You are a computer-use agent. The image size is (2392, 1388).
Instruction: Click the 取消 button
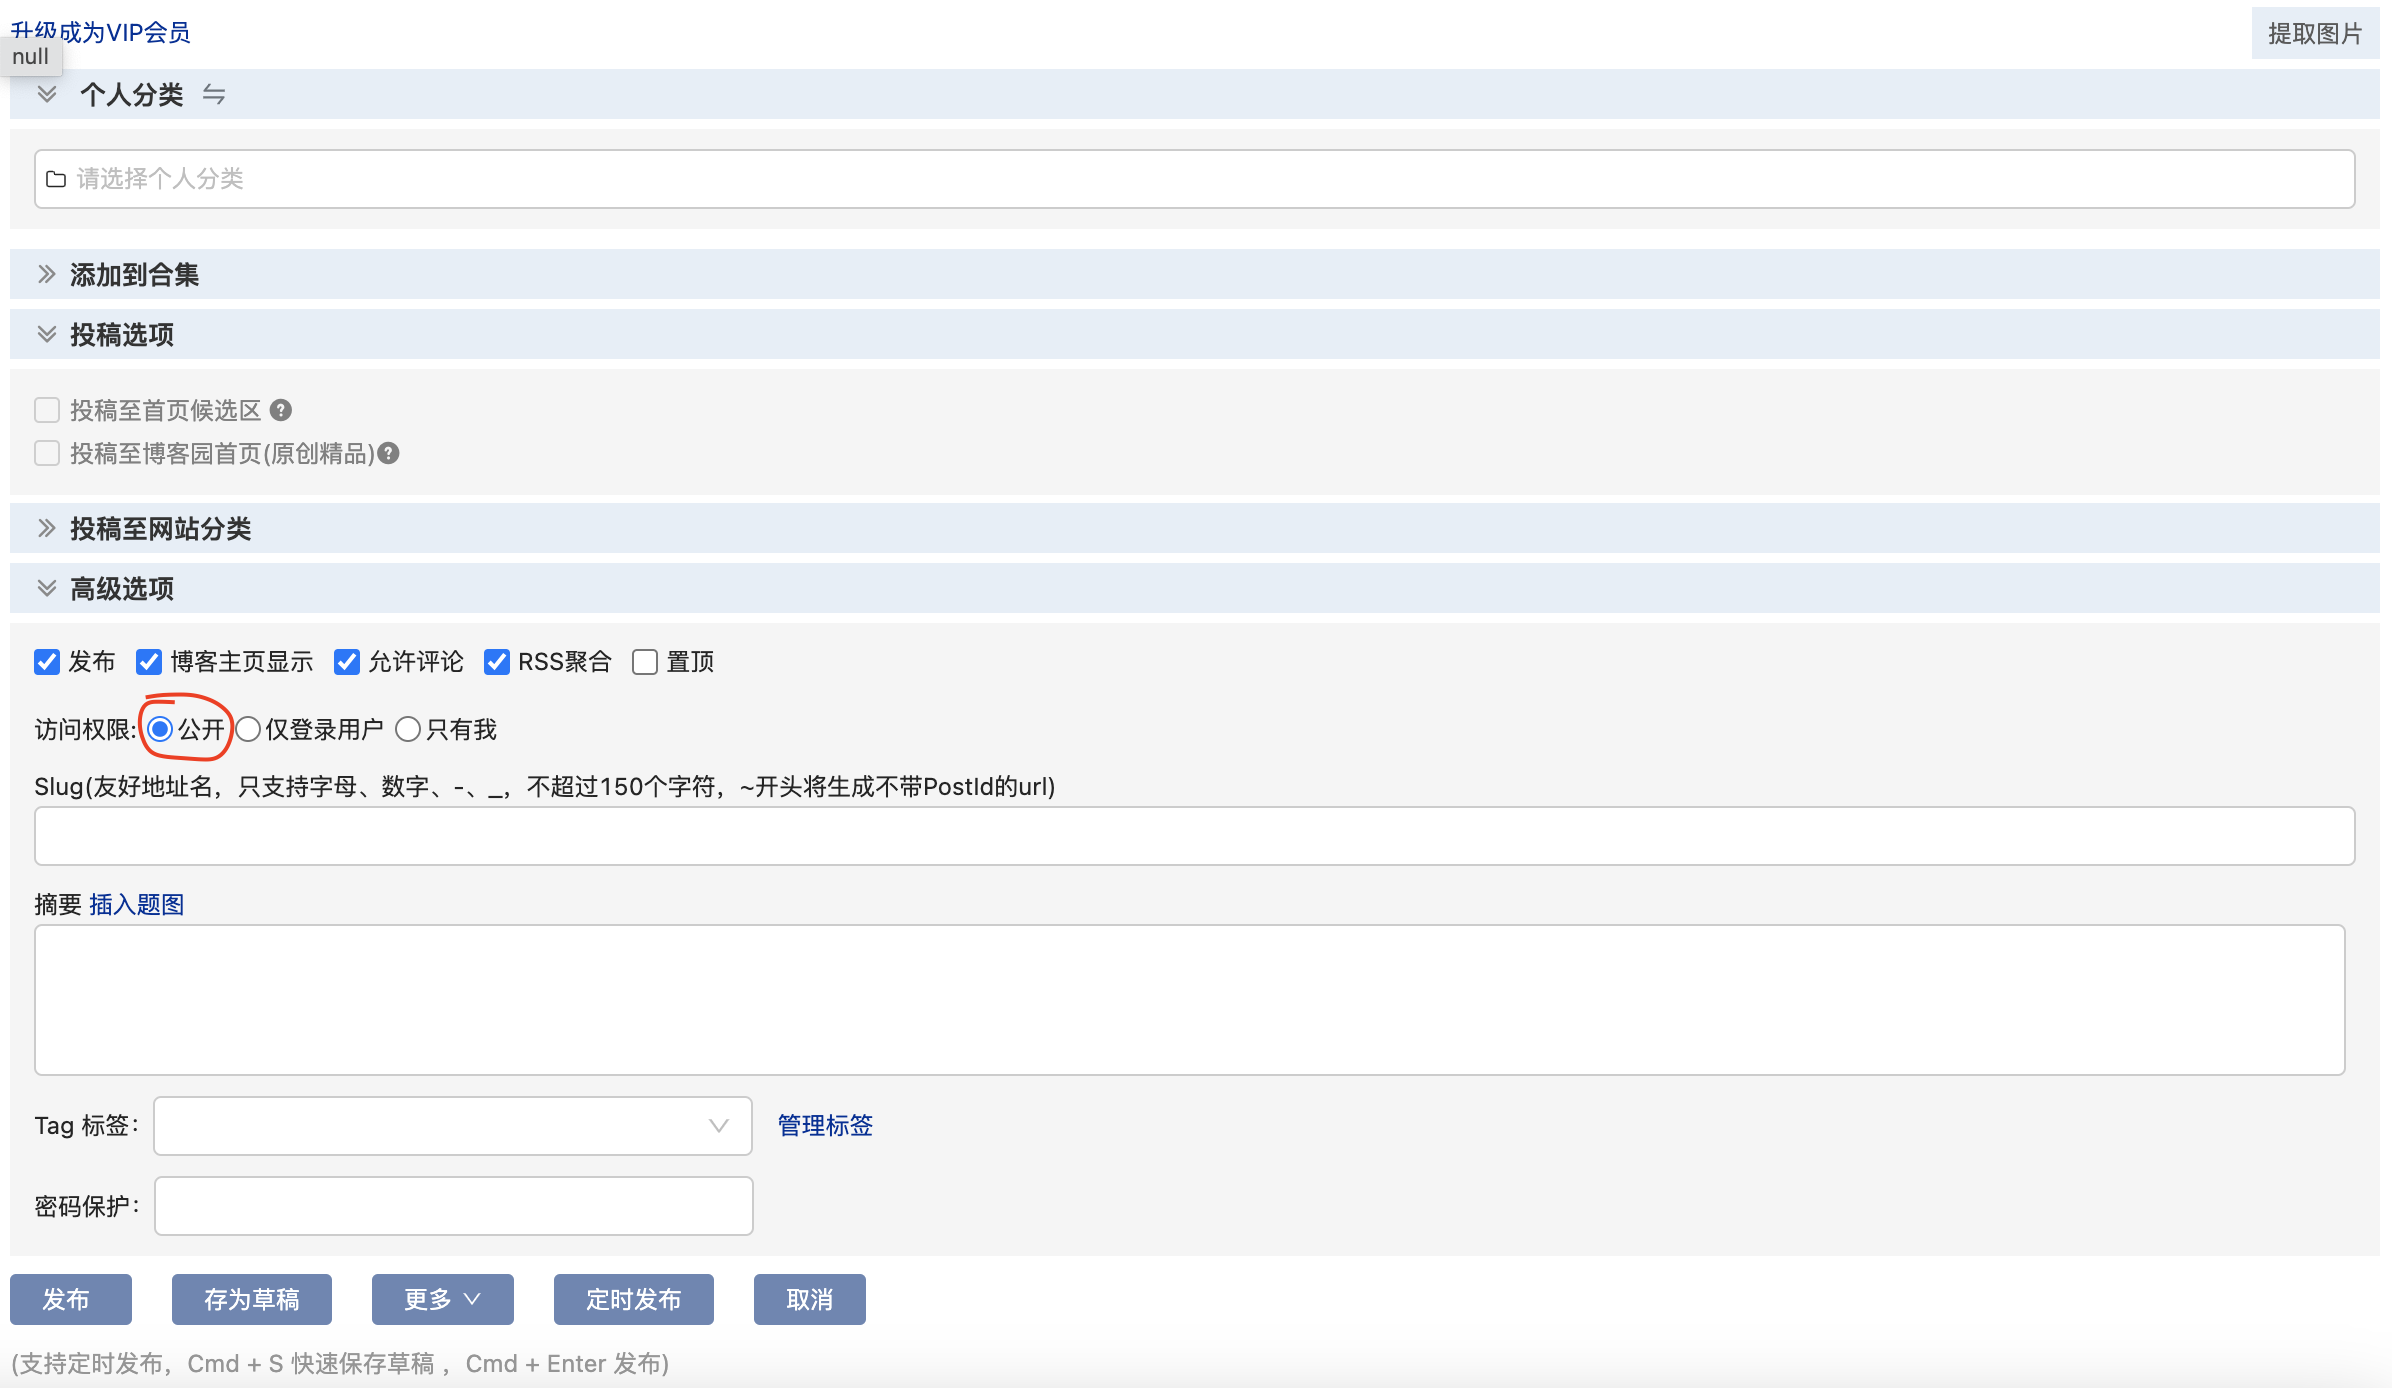(810, 1299)
